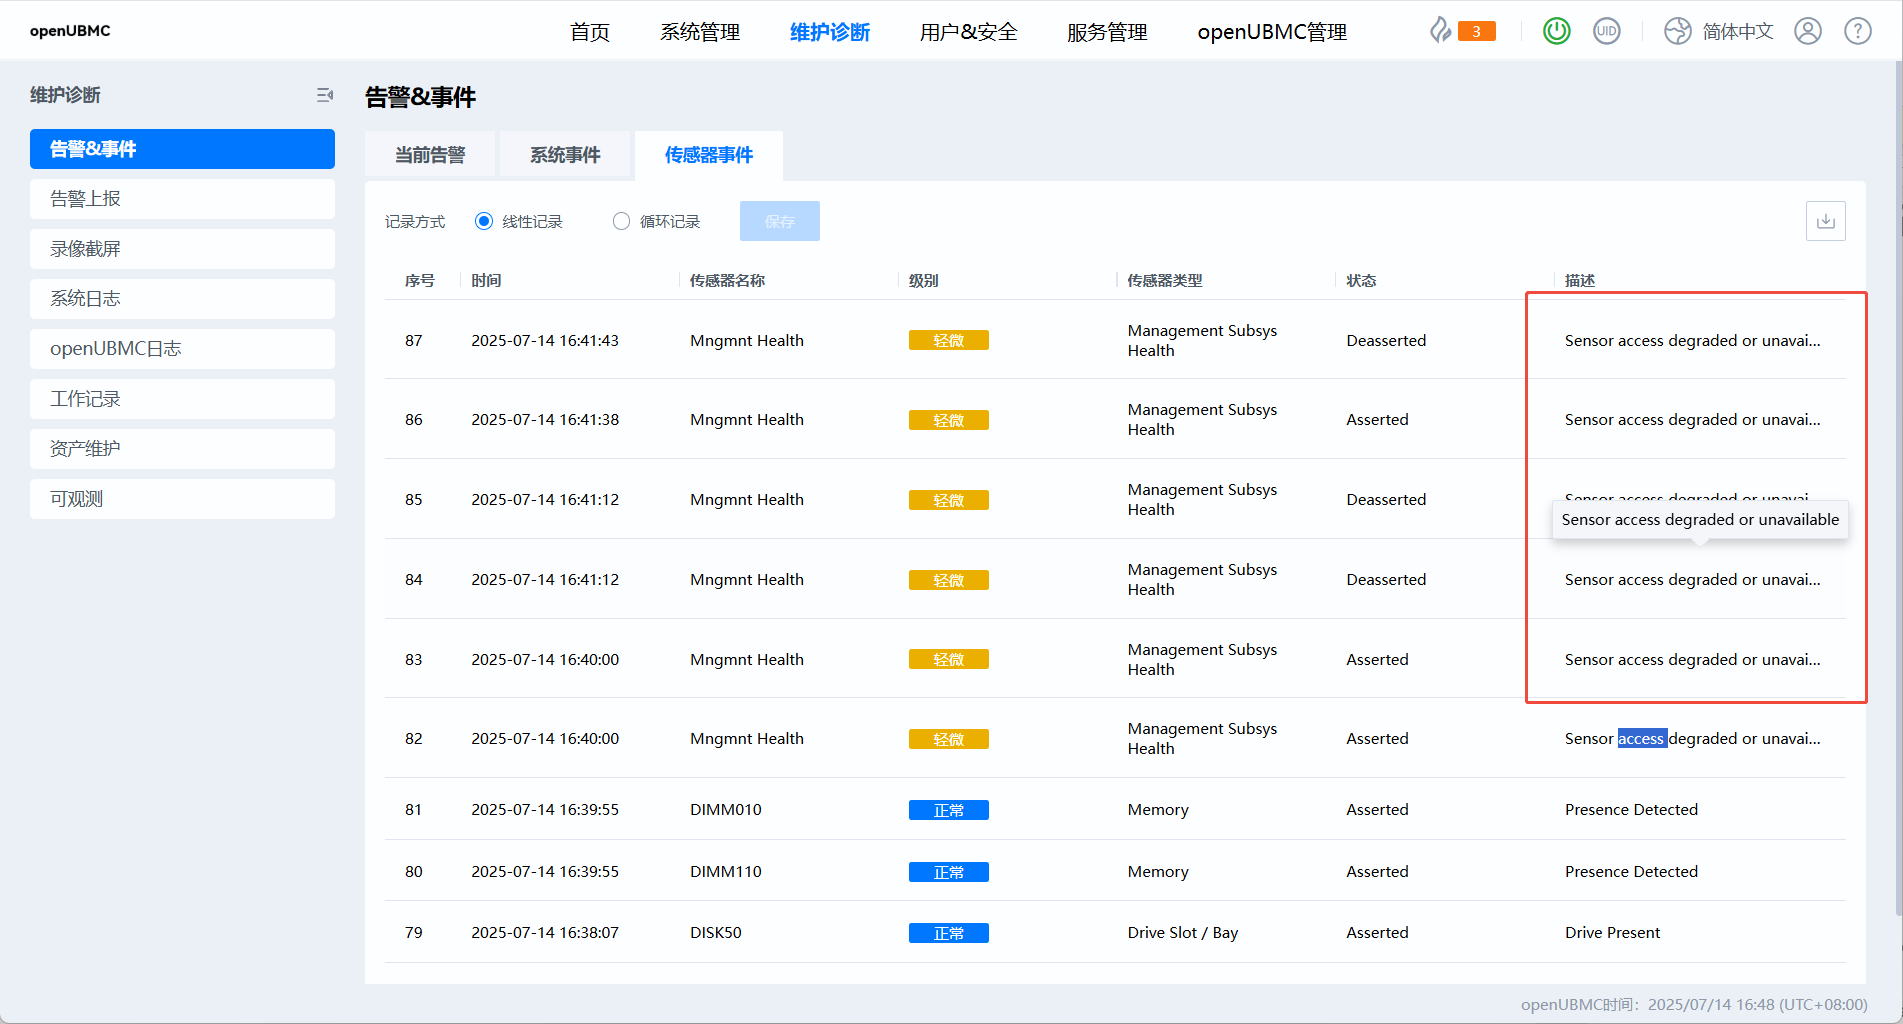Open 系统日志 in the sidebar
Viewport: 1903px width, 1024px height.
coord(182,299)
